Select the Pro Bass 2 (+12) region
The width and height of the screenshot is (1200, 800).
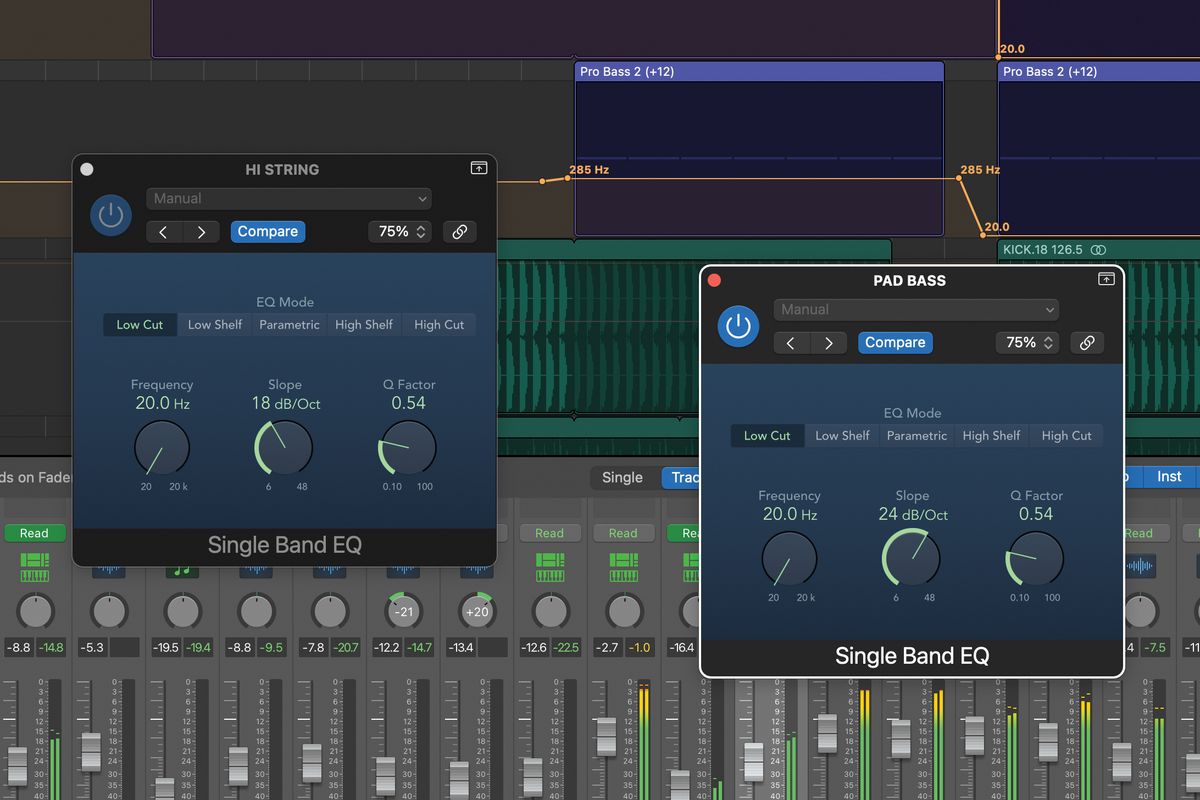point(758,71)
